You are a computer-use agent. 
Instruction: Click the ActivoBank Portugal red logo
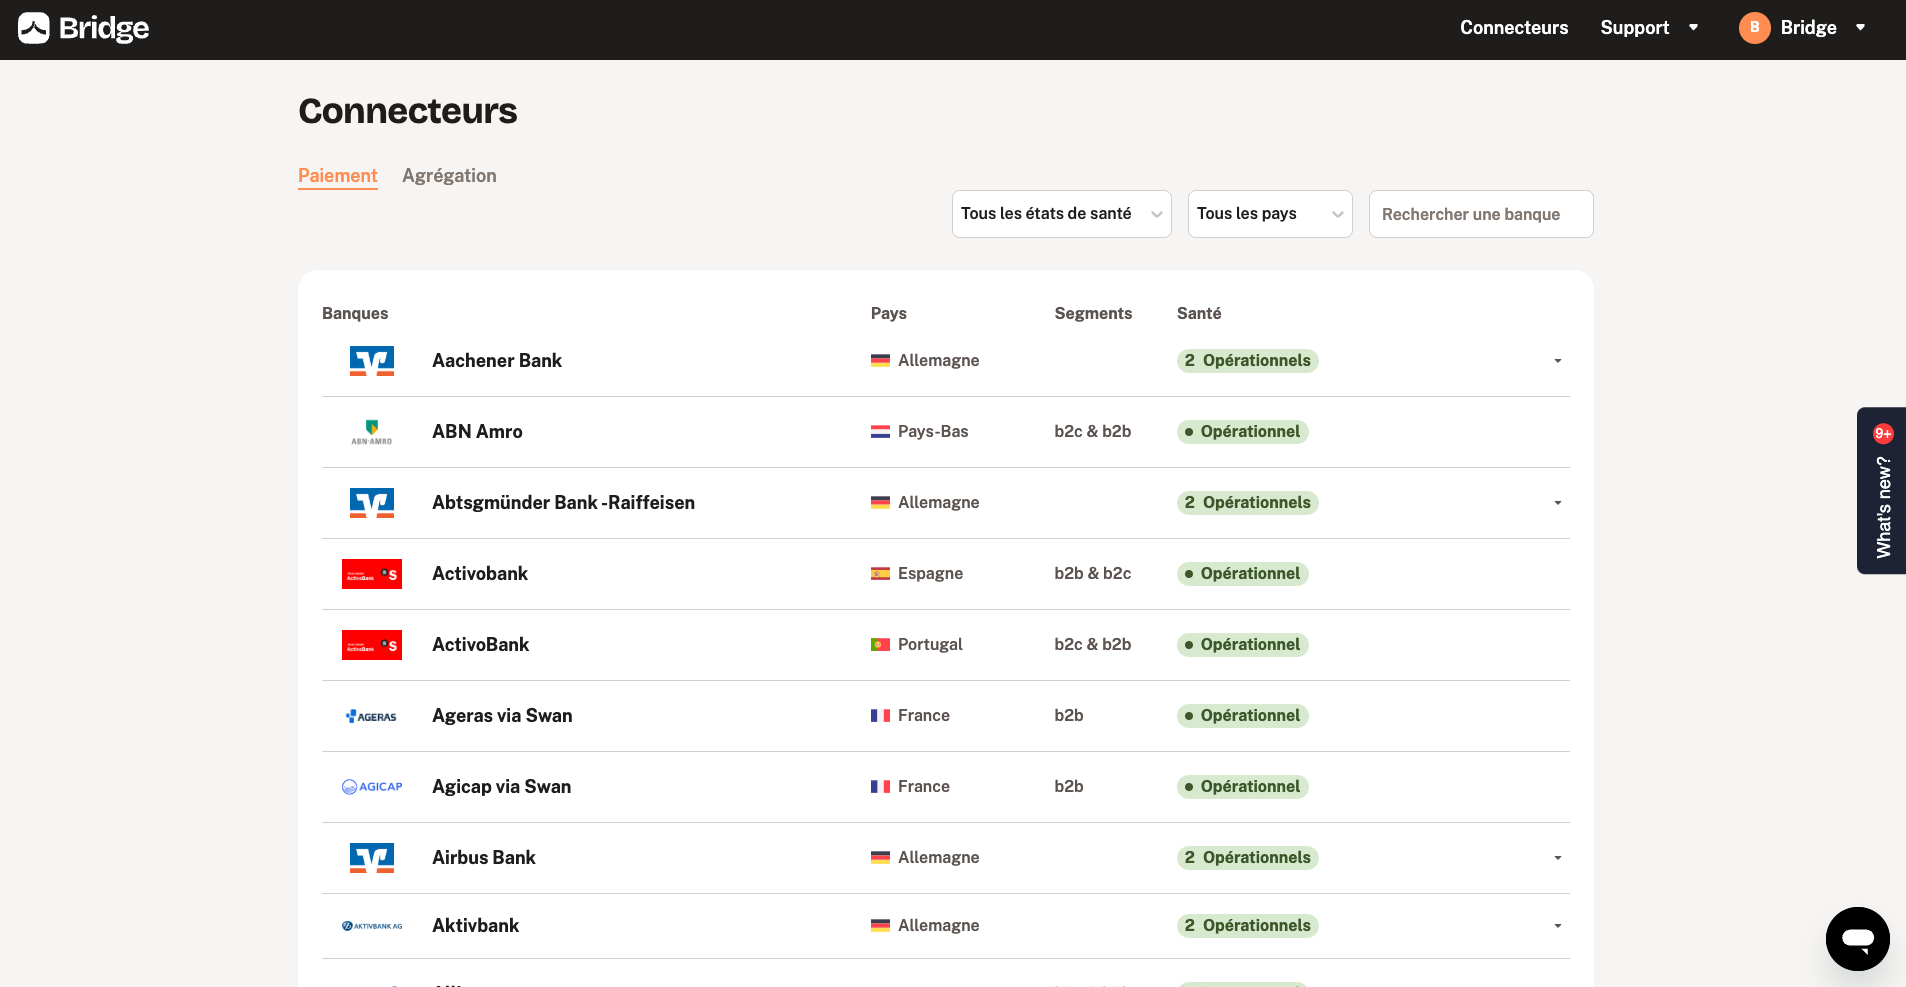[372, 645]
